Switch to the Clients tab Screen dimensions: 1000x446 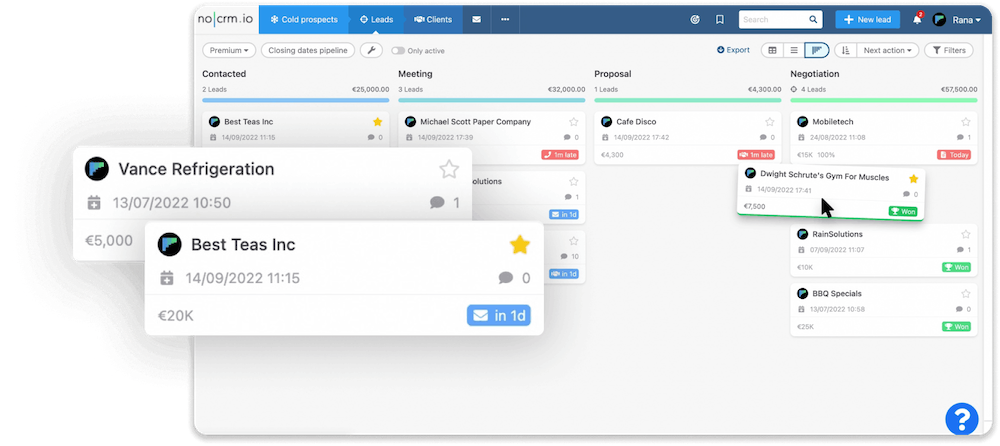click(x=425, y=19)
